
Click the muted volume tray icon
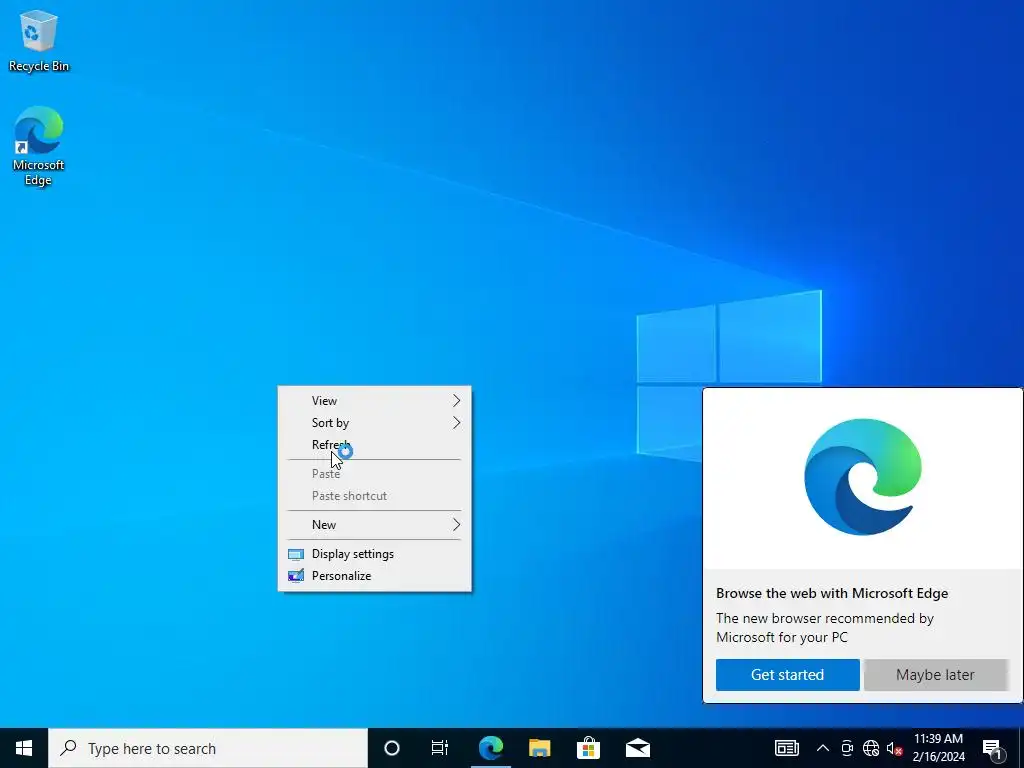point(894,748)
